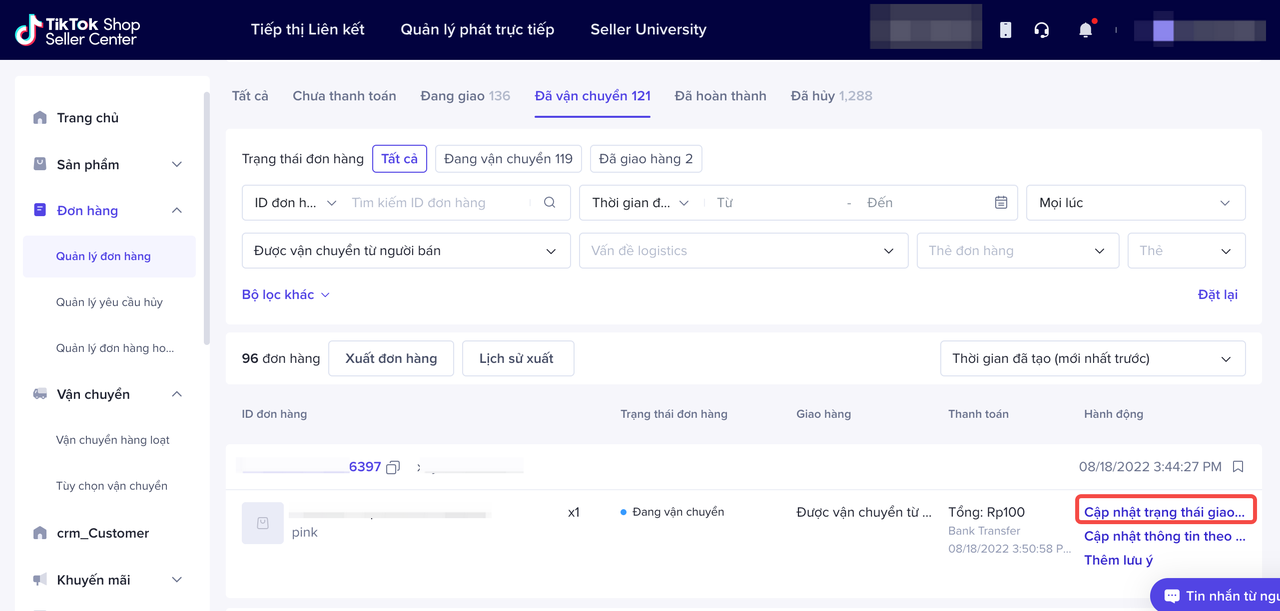Screen dimensions: 1280x611
Task: Click the search magnifier in order ID field
Action: point(549,203)
